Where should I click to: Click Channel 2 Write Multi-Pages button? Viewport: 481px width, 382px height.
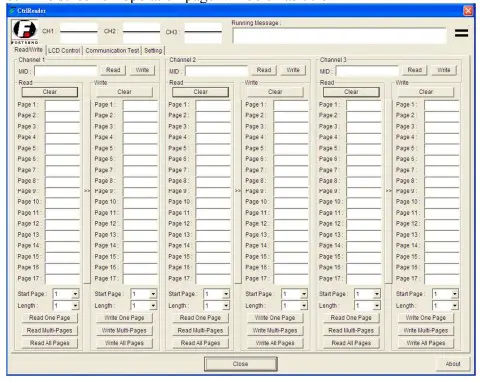[275, 331]
